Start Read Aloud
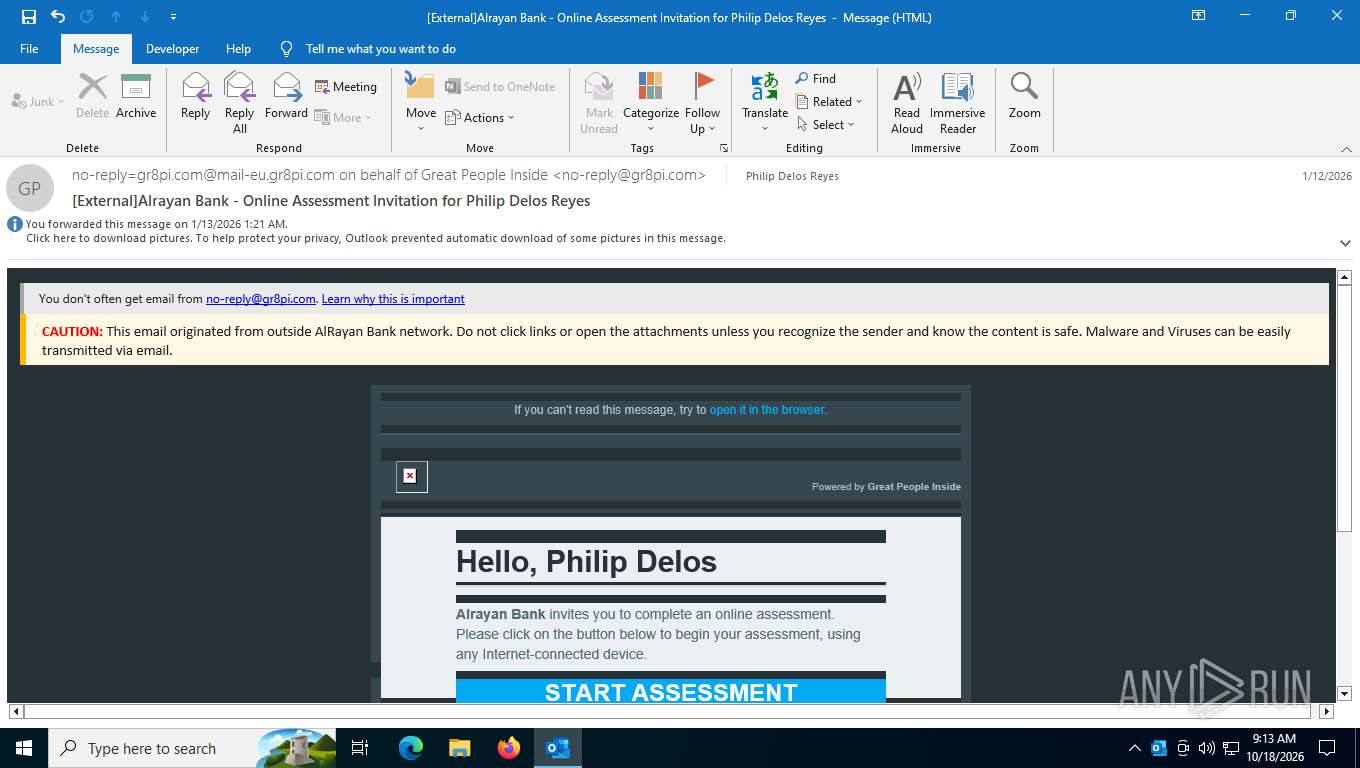 pos(907,102)
